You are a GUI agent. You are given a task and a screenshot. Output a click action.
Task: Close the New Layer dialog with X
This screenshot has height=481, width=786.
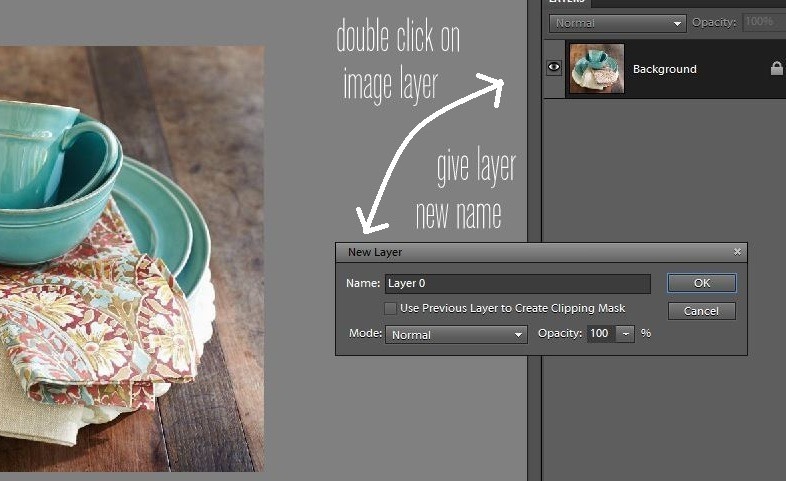(x=737, y=252)
